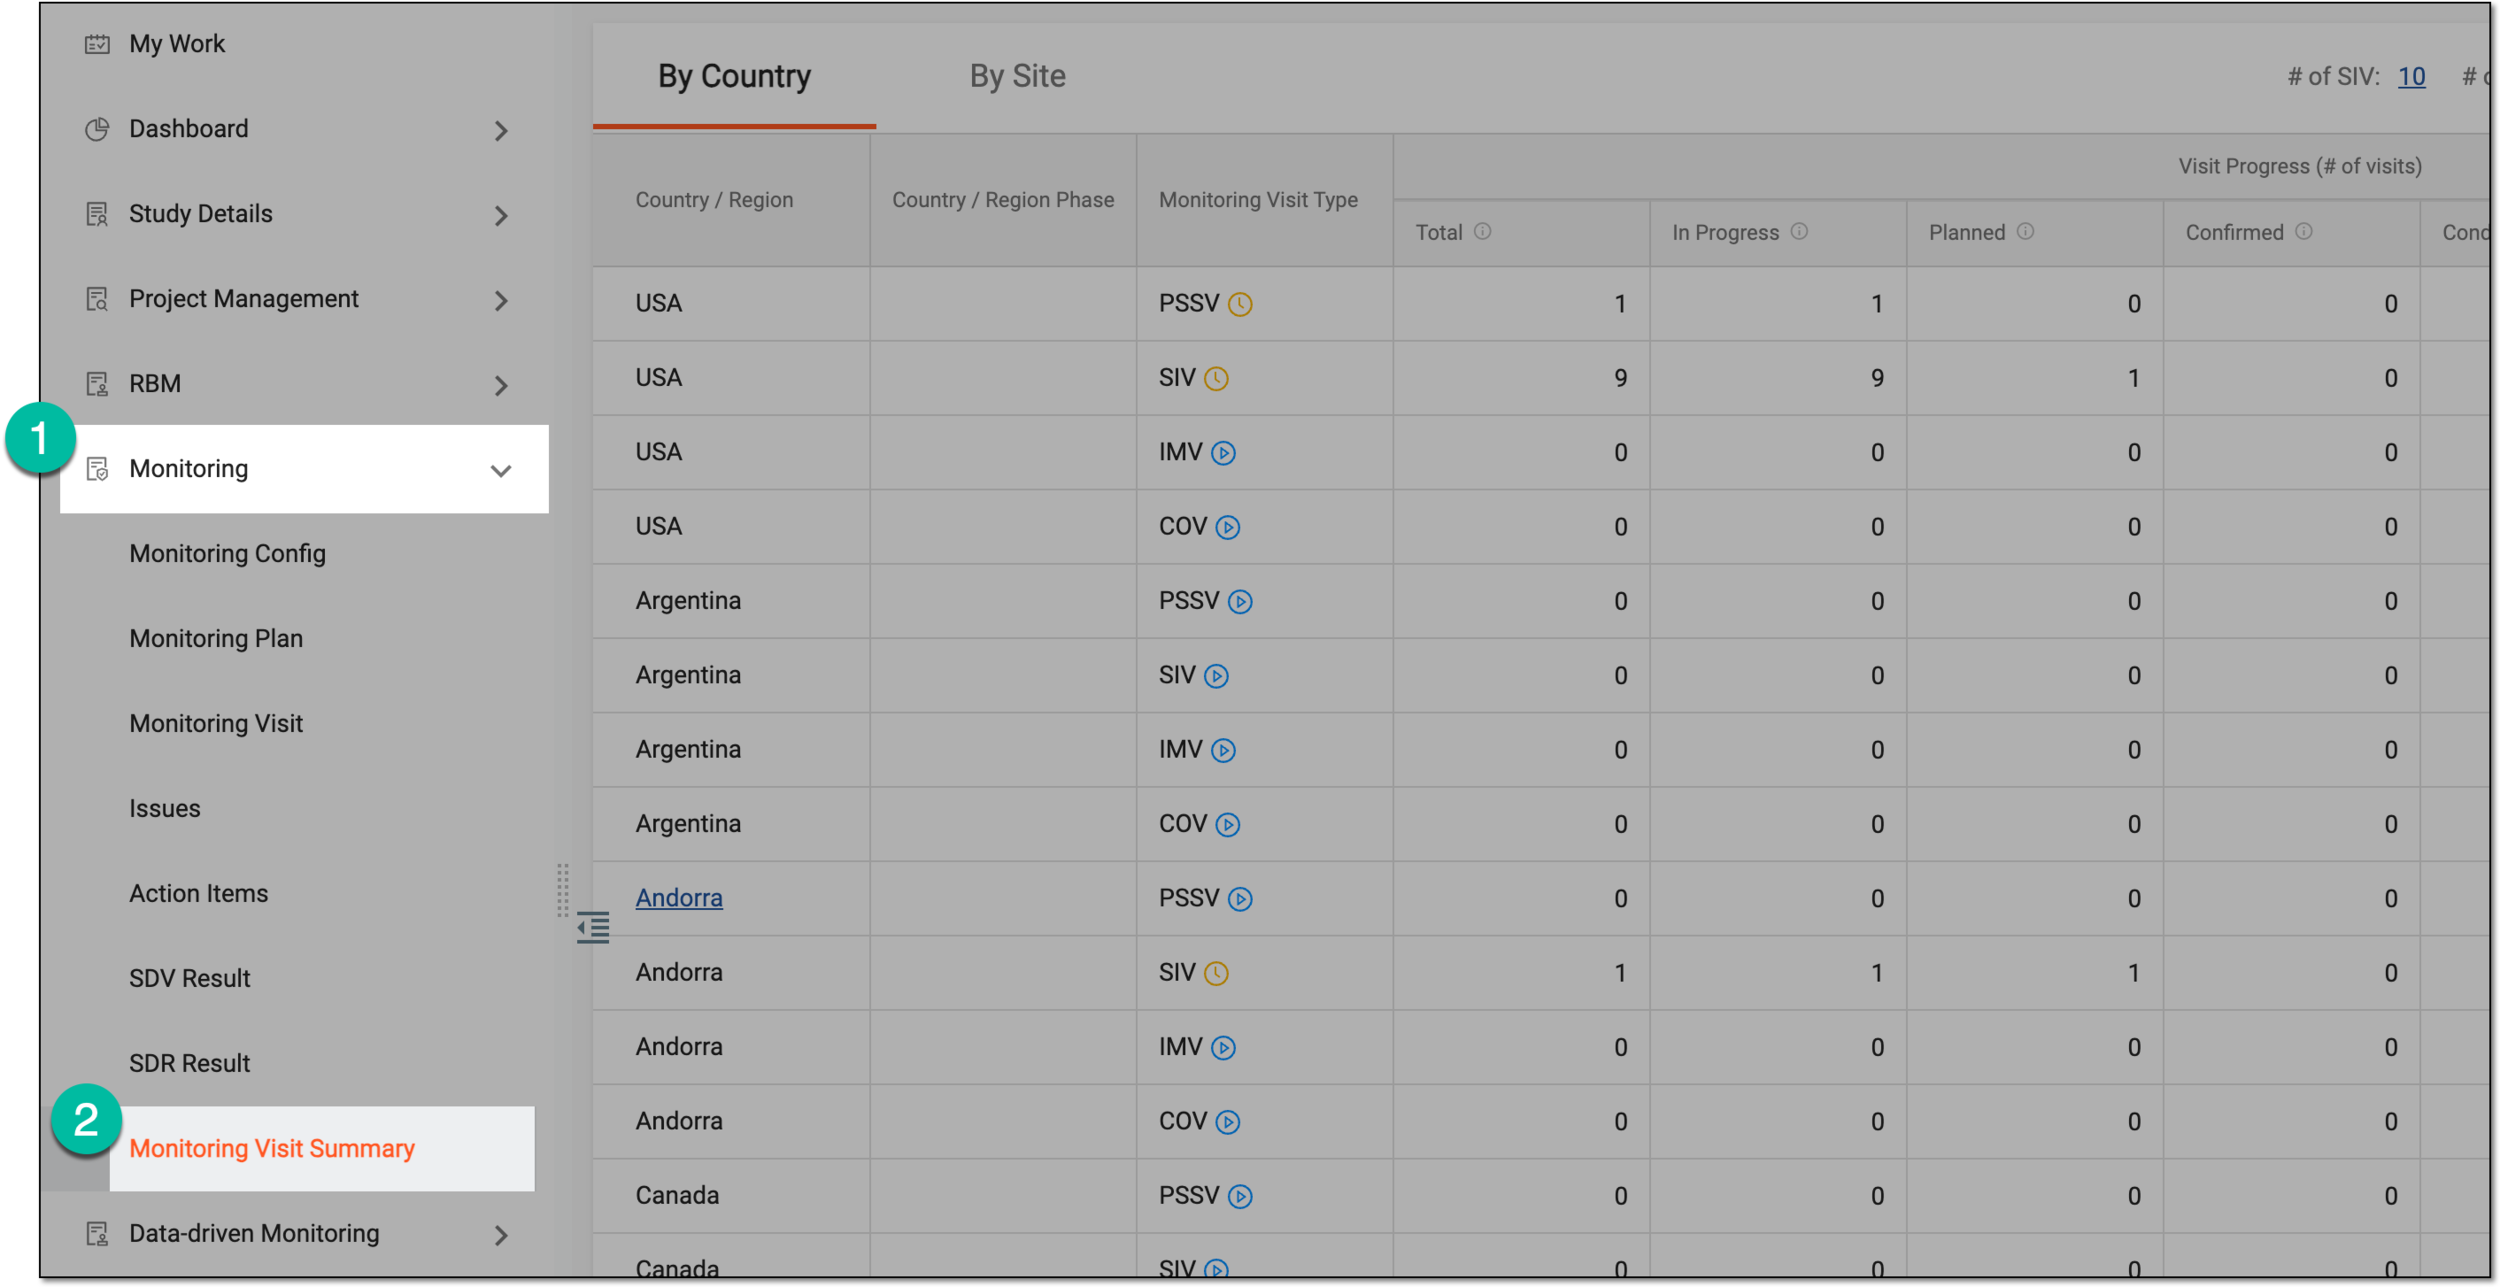Click the RBM sidebar icon
This screenshot has width=2500, height=1287.
97,384
